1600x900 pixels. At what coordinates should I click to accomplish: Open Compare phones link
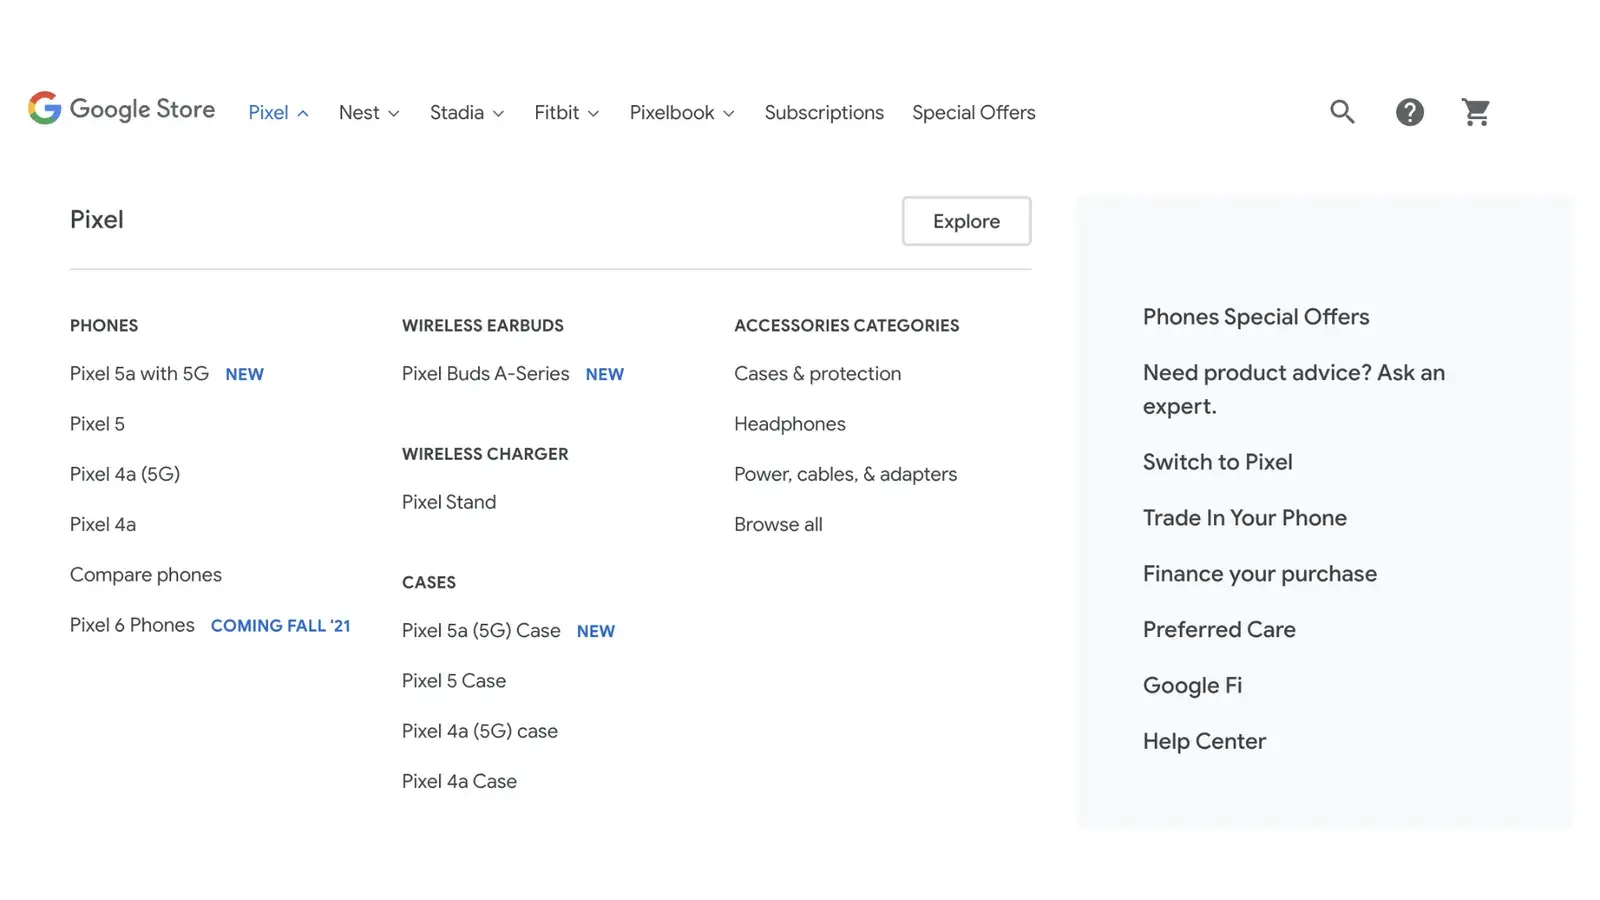coord(146,575)
